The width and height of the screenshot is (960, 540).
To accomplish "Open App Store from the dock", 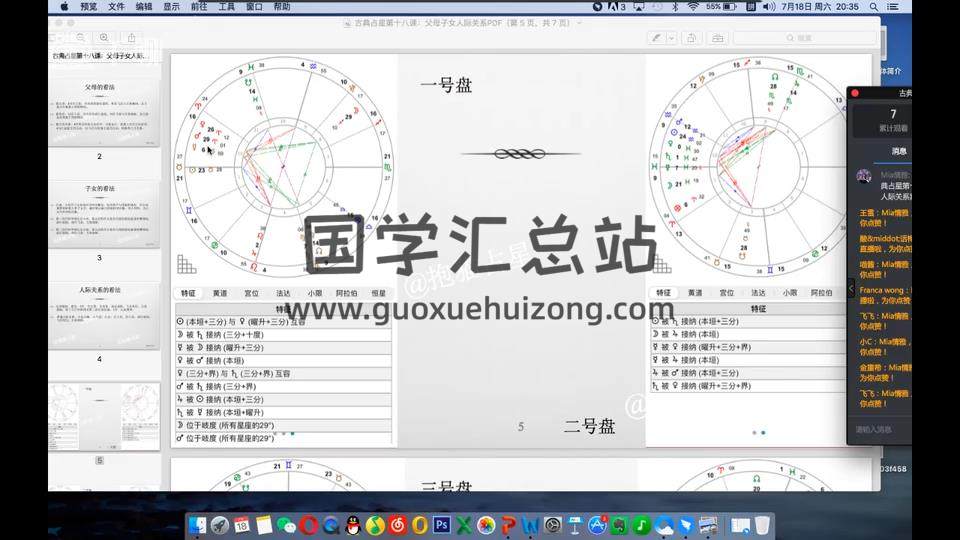I will 598,525.
